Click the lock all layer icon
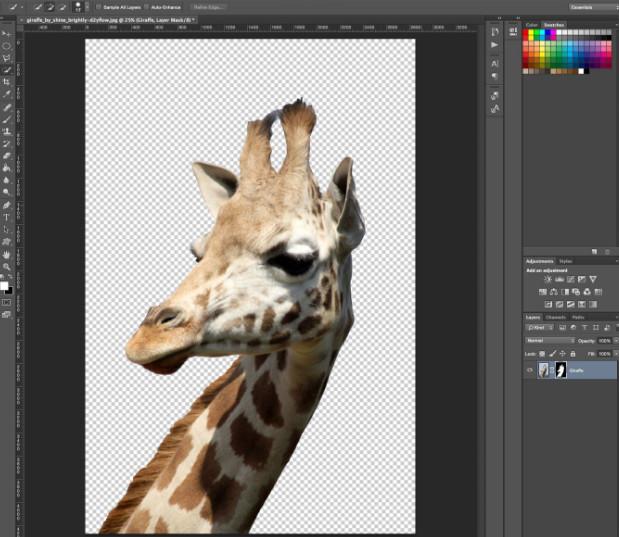Viewport: 619px width, 537px height. coord(572,353)
